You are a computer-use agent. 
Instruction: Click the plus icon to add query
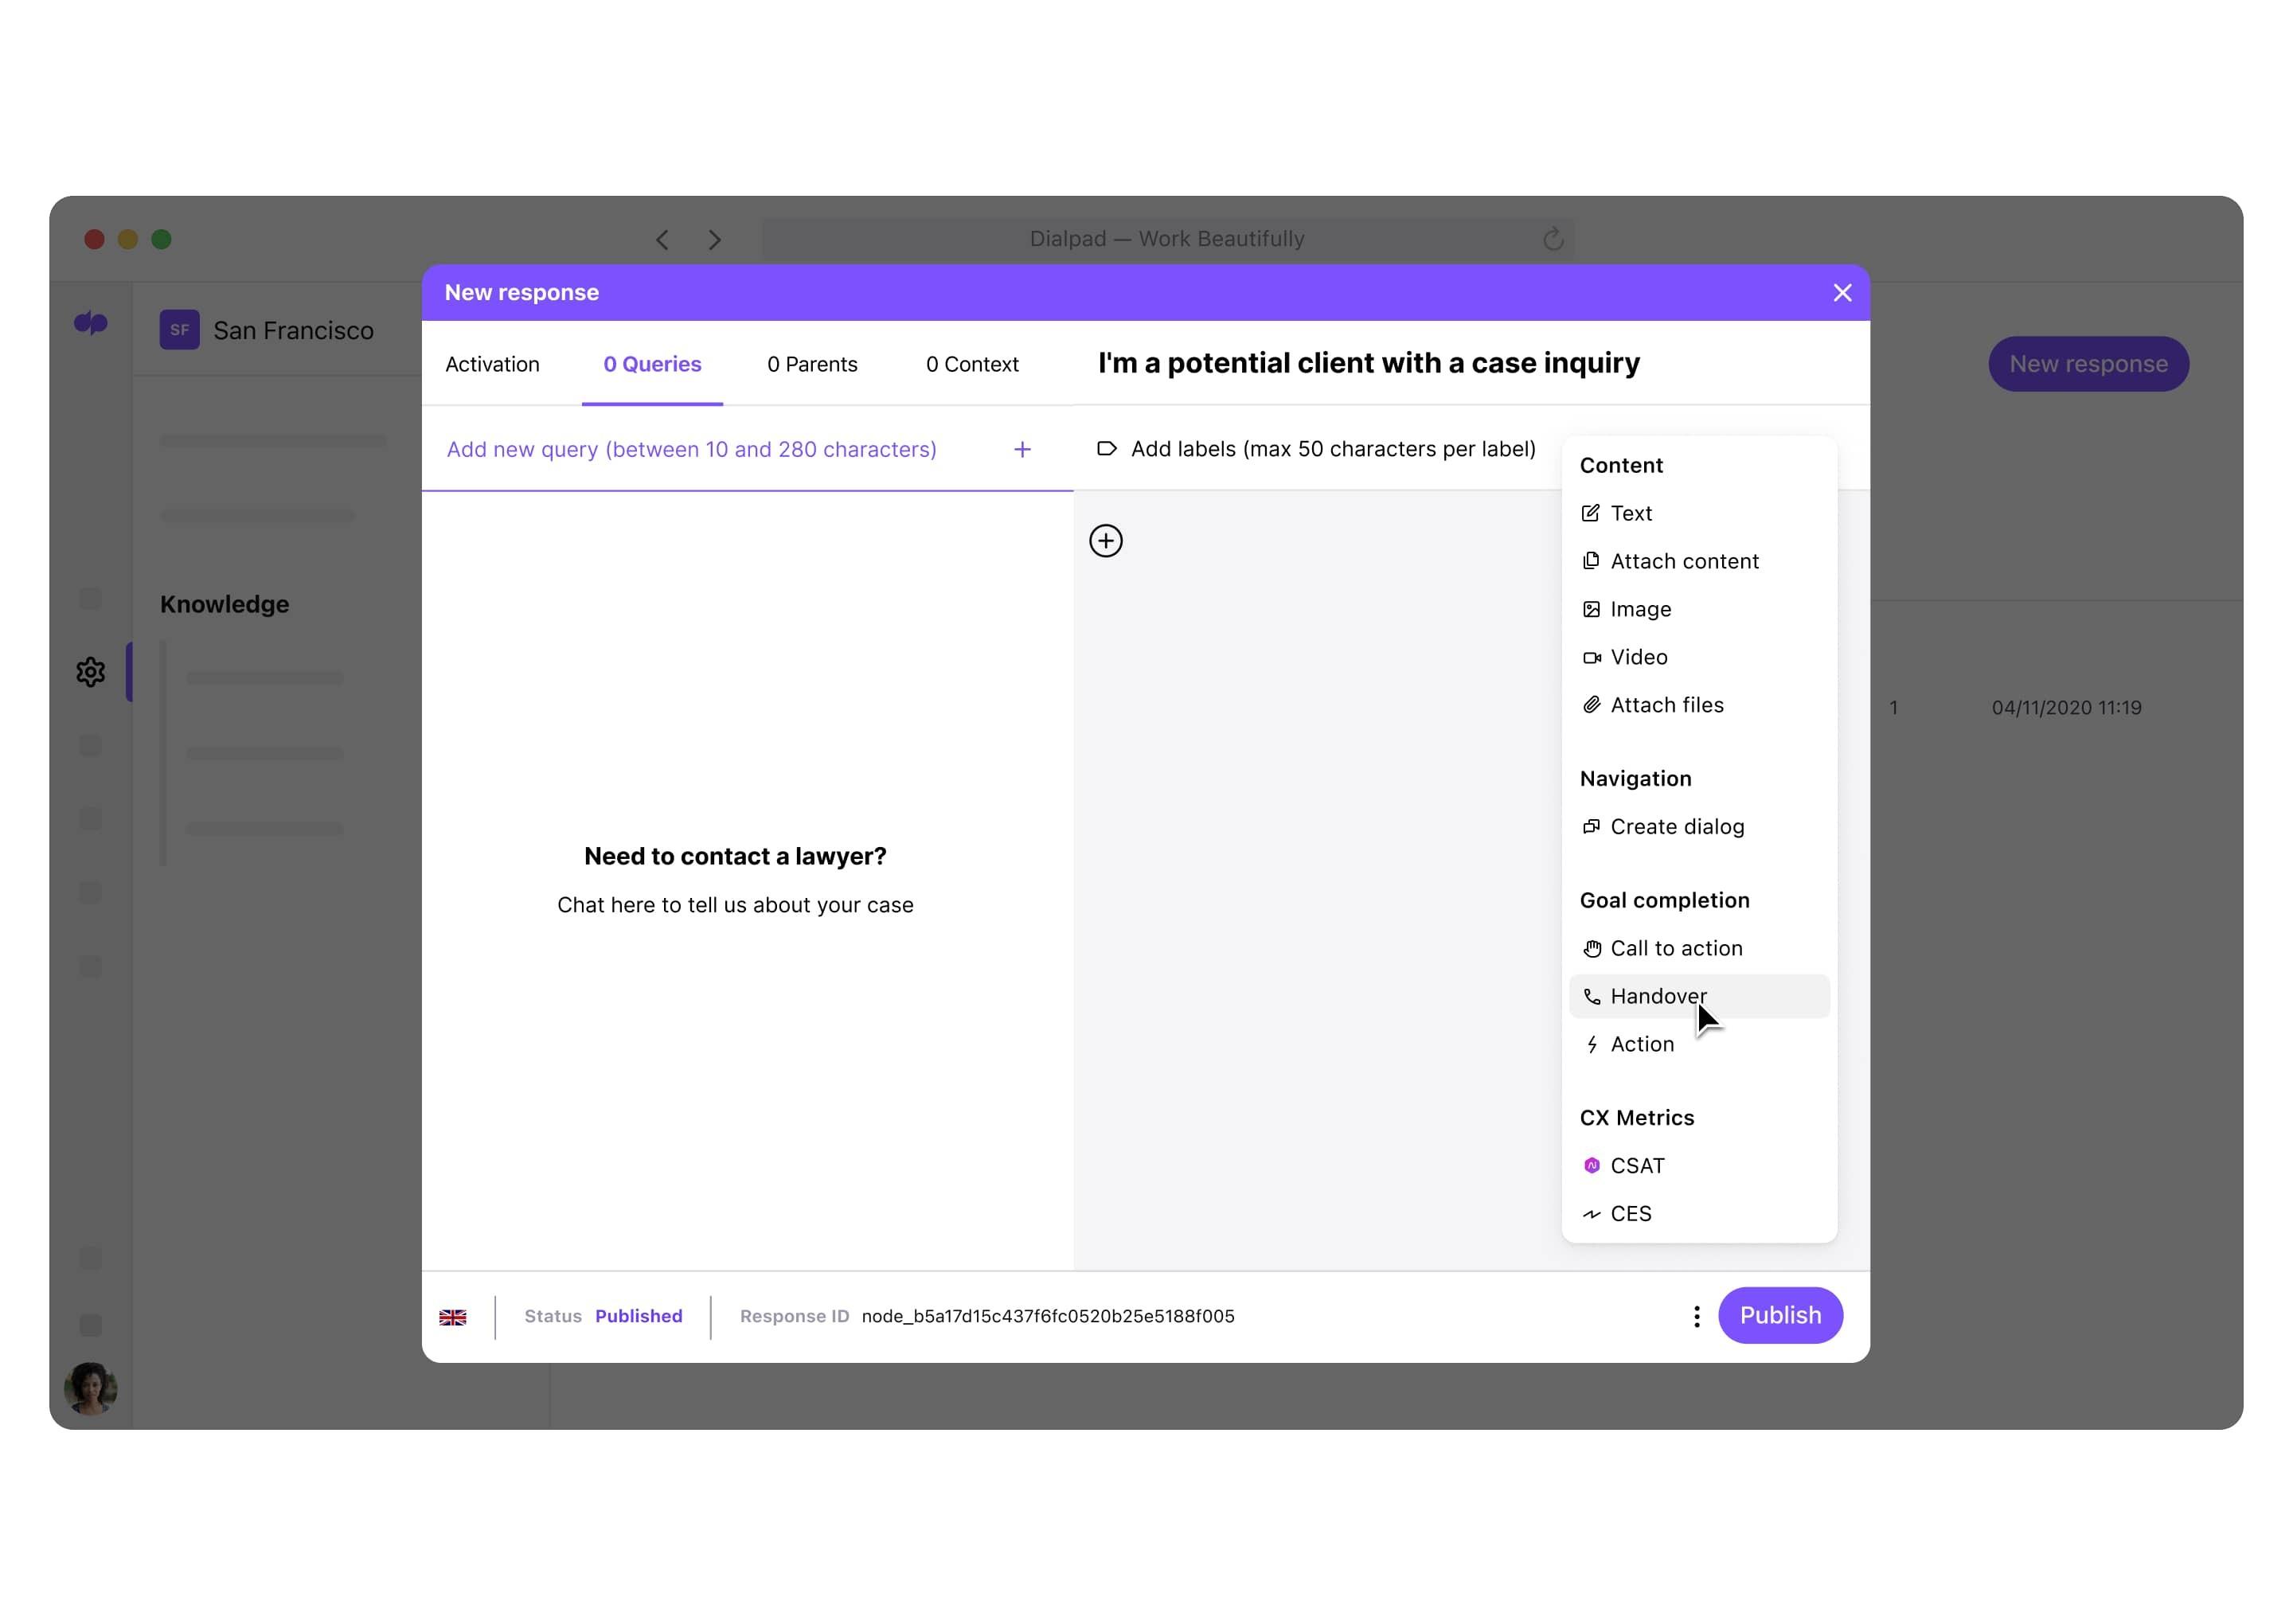(x=1022, y=450)
